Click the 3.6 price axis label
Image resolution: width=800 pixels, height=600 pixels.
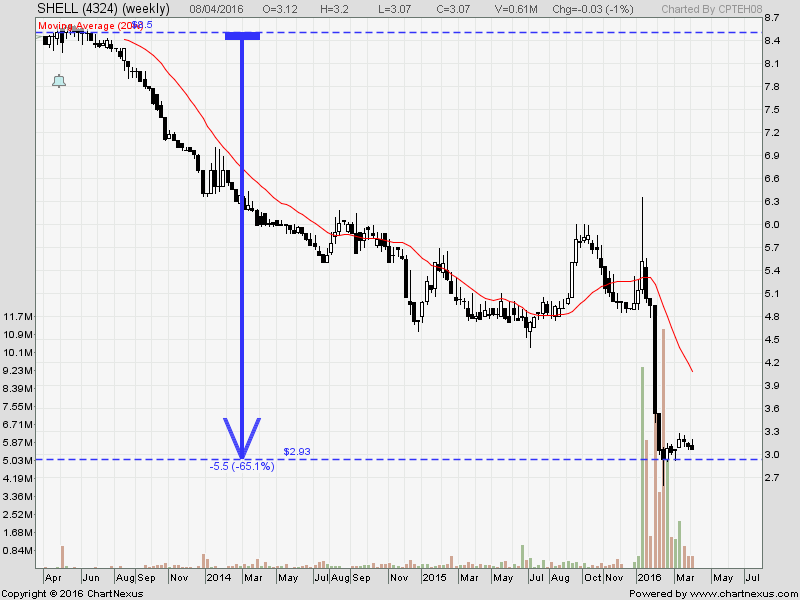coord(772,408)
